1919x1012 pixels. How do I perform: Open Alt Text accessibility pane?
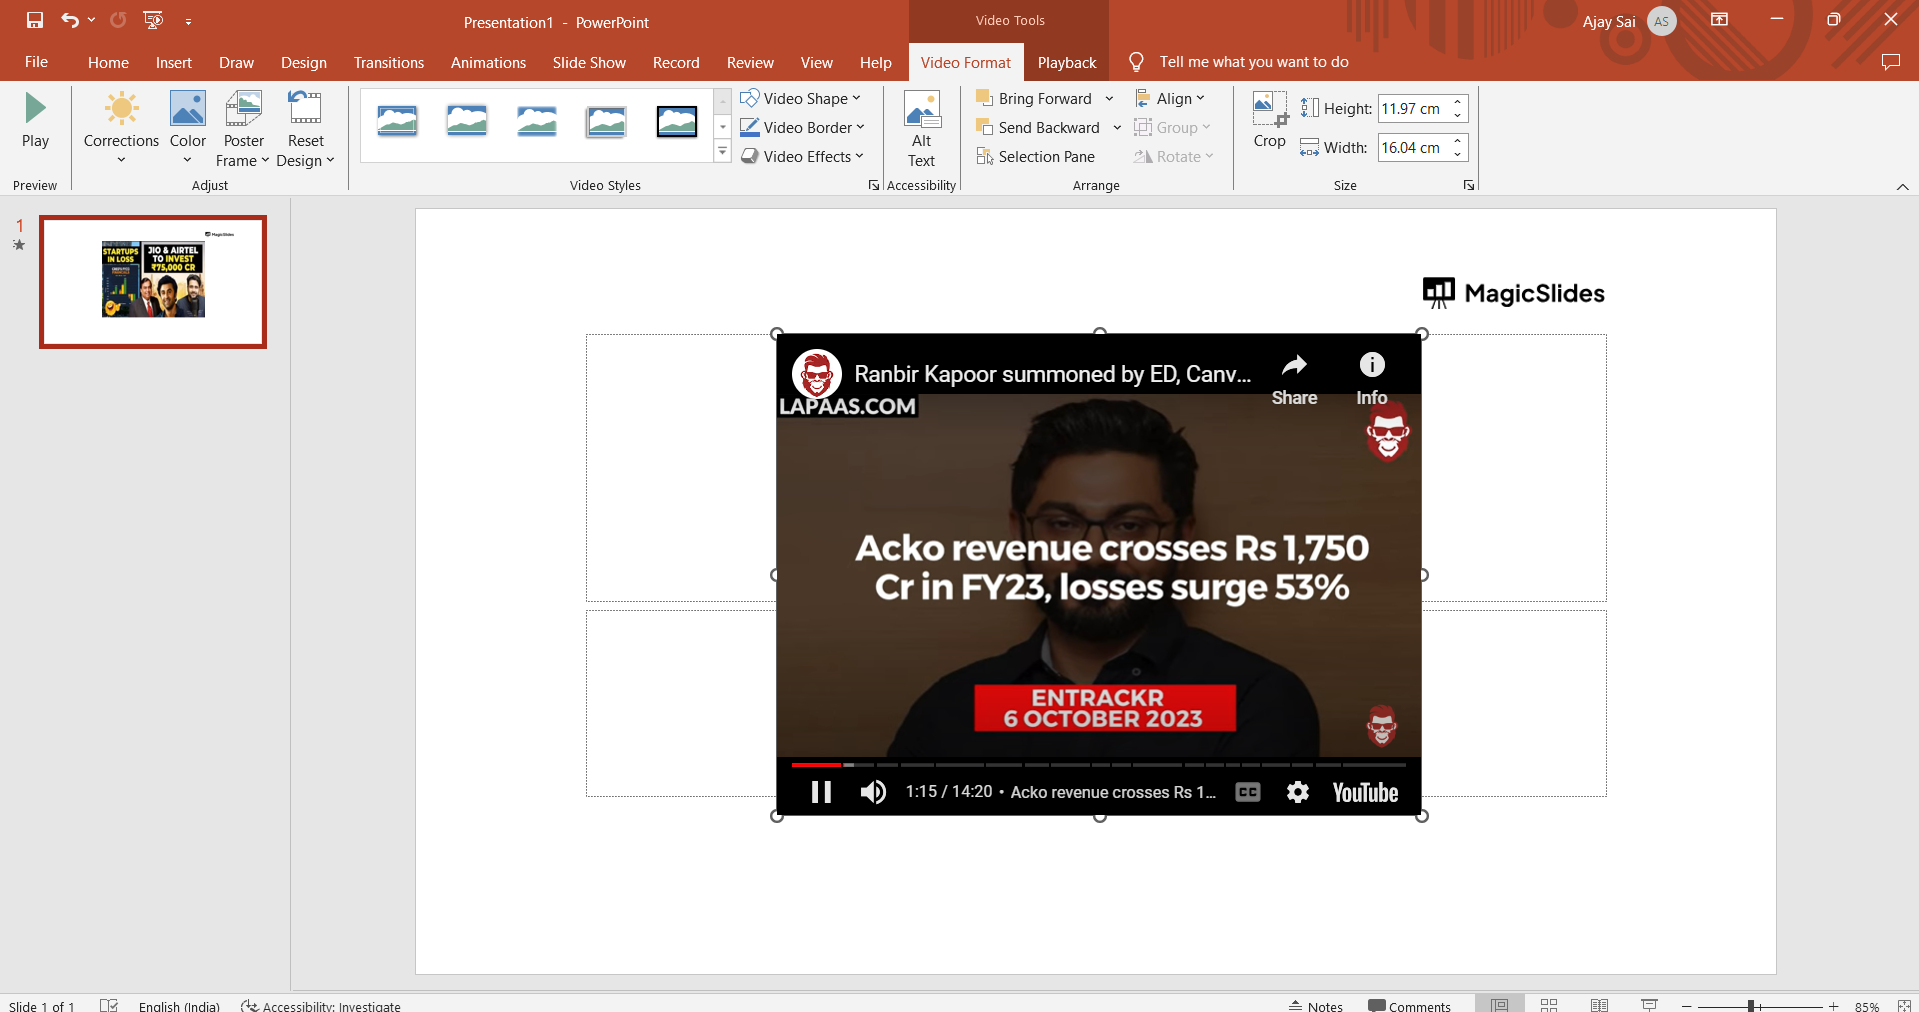pos(921,130)
